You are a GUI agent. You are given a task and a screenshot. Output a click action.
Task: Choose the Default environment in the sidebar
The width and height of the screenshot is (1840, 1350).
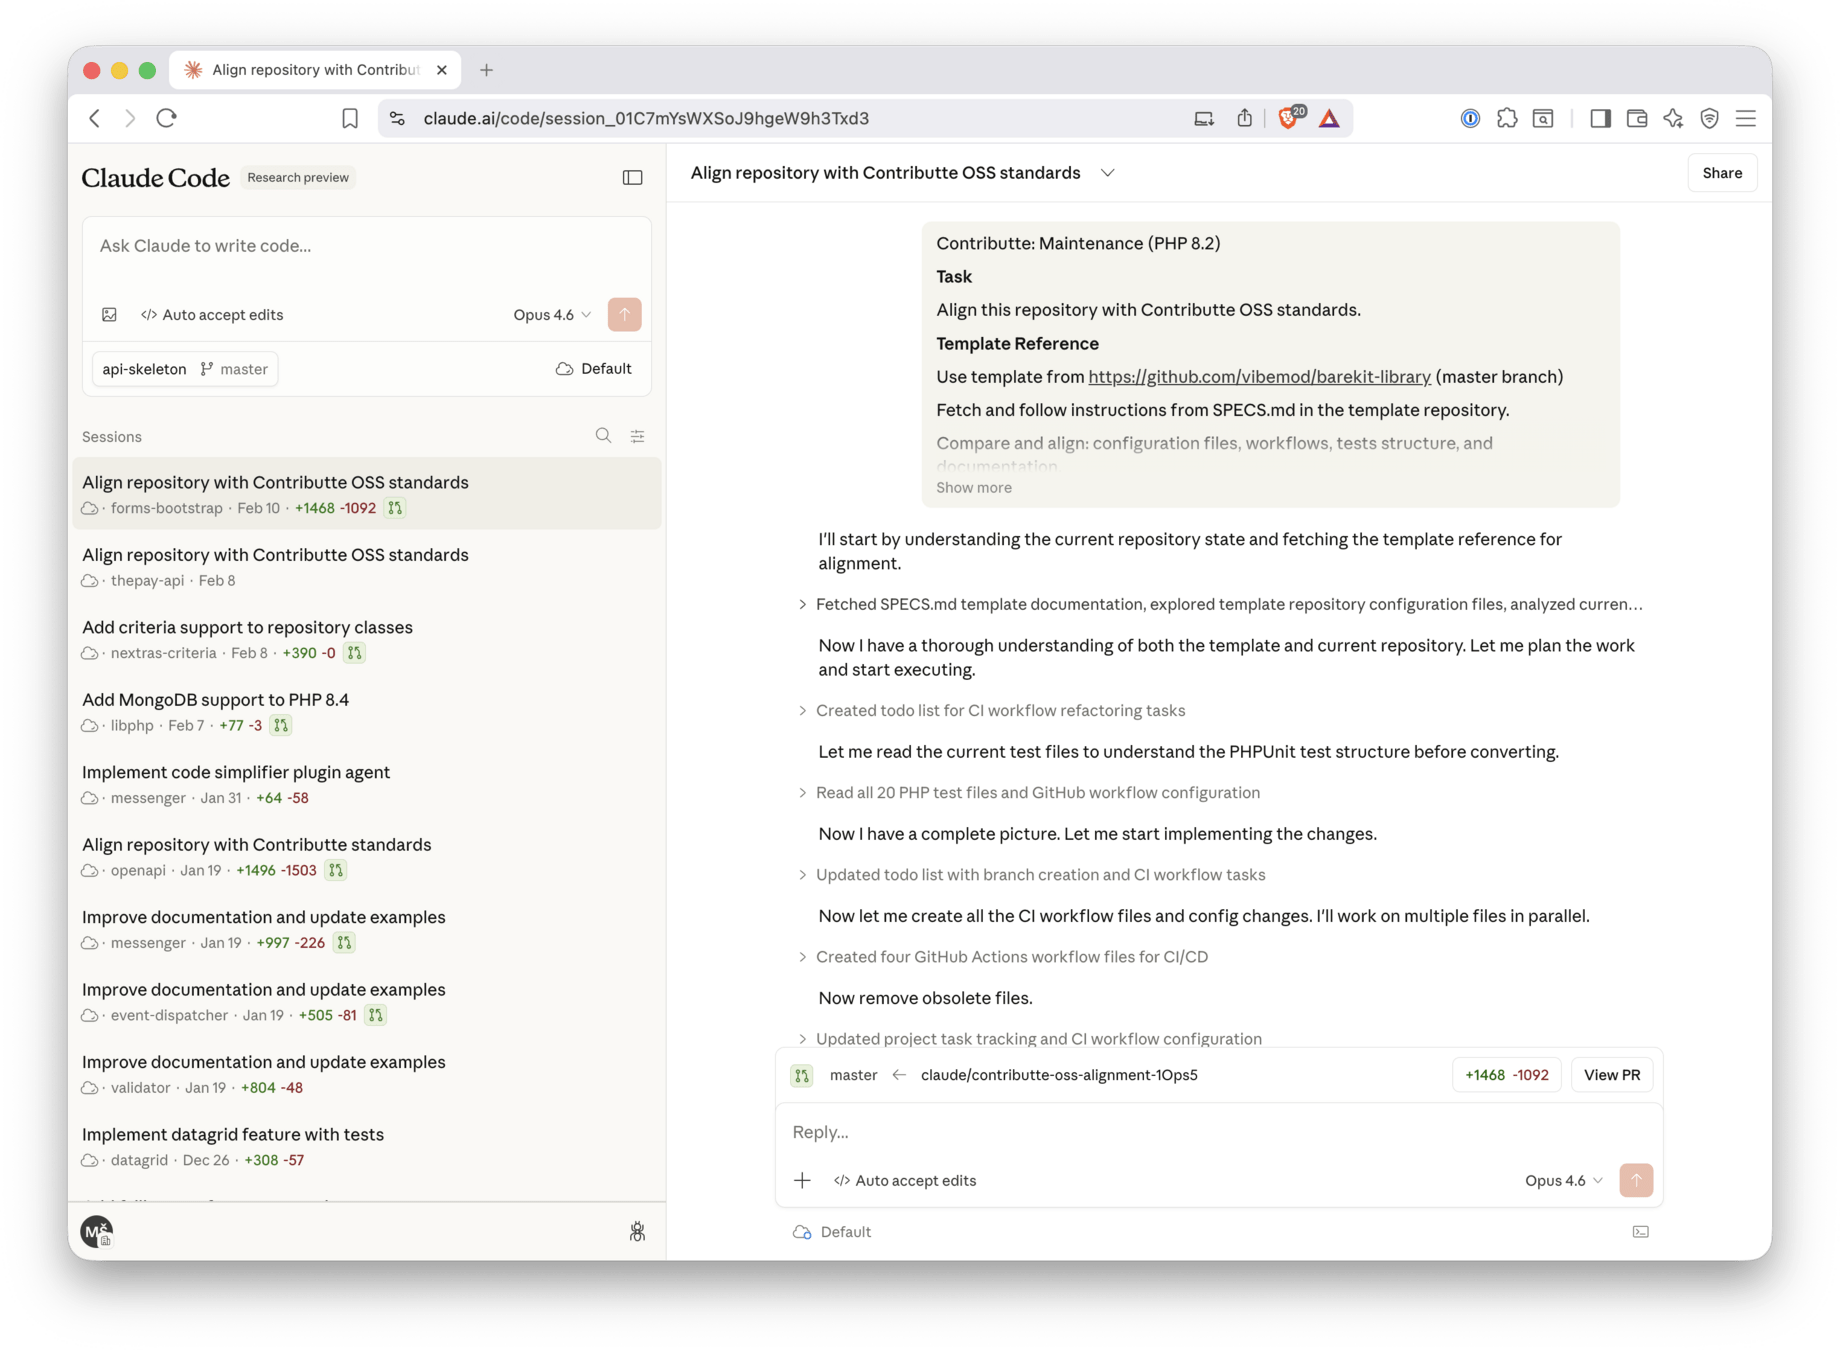594,369
